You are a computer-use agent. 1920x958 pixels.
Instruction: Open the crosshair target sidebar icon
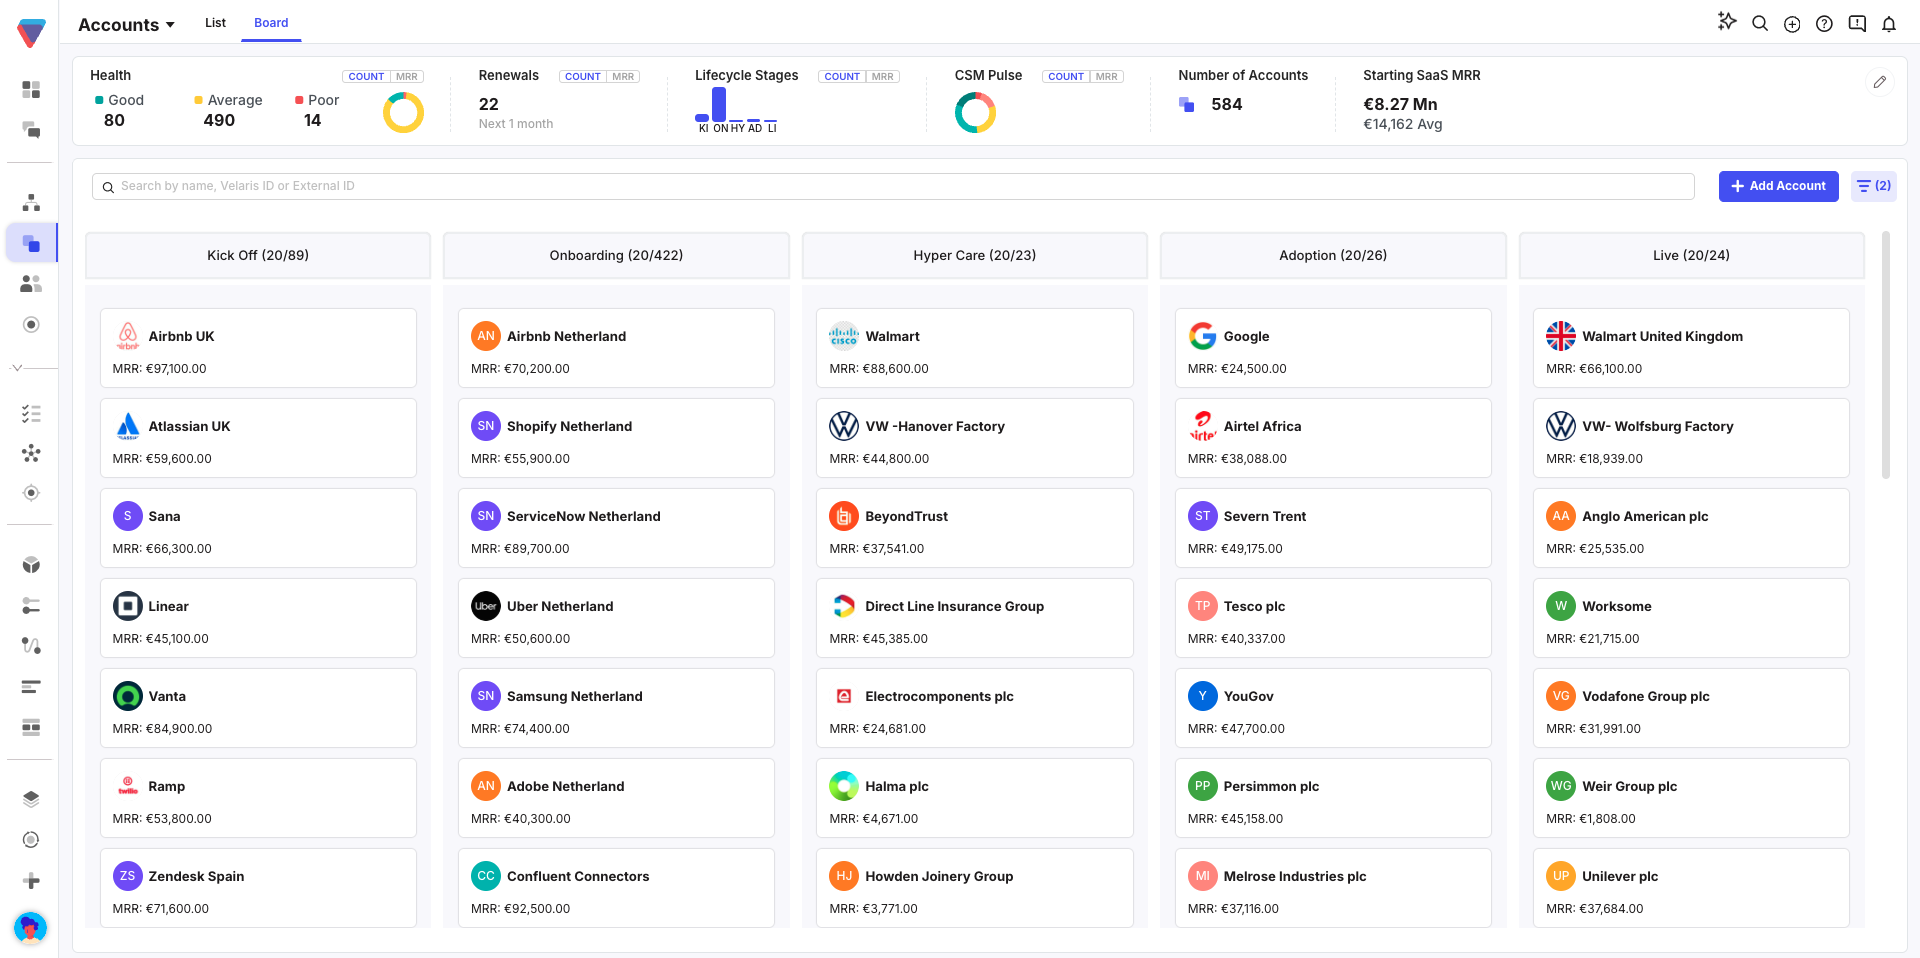pyautogui.click(x=31, y=493)
